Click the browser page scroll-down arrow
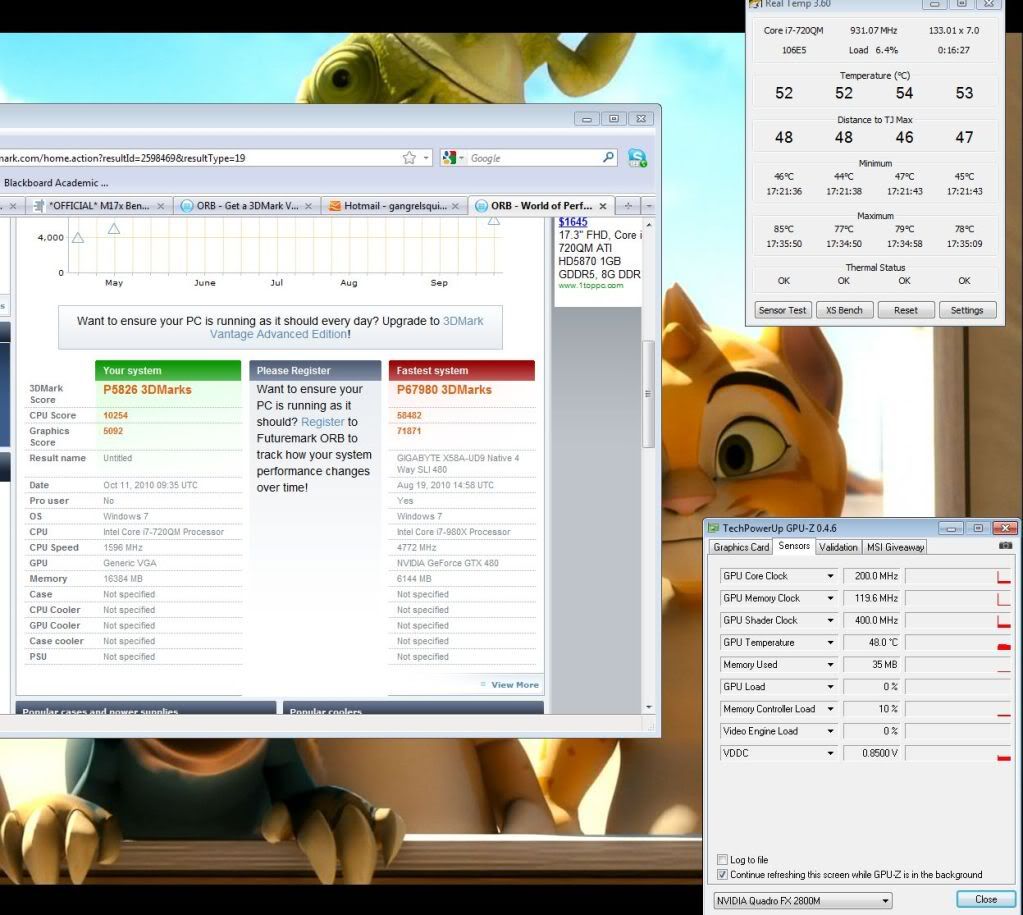 coord(649,707)
